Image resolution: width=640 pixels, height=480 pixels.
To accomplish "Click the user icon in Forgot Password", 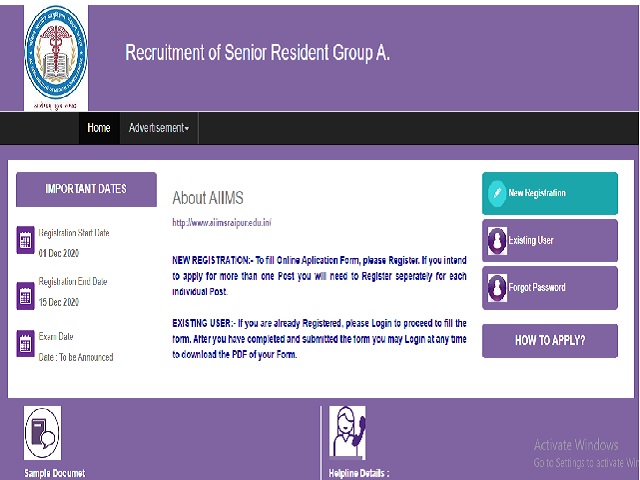I will (x=497, y=288).
